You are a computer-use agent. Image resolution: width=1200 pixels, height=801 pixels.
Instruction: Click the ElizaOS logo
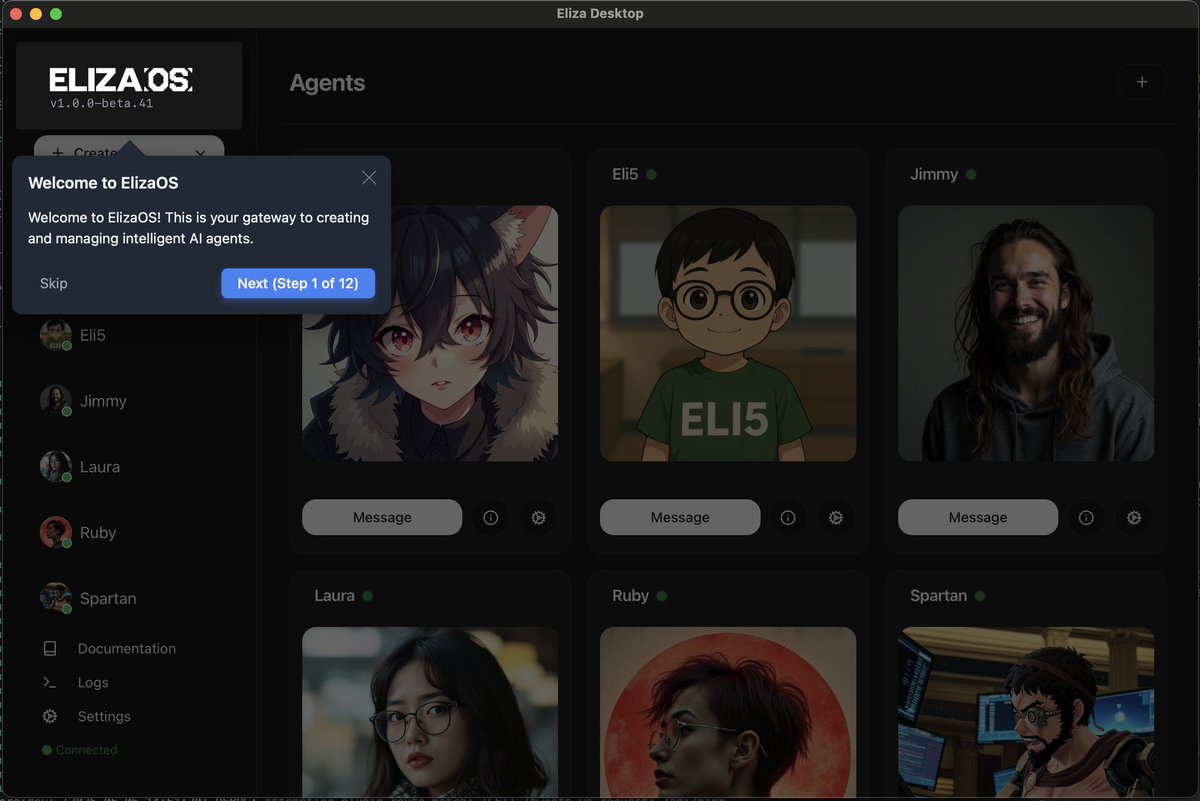tap(121, 79)
